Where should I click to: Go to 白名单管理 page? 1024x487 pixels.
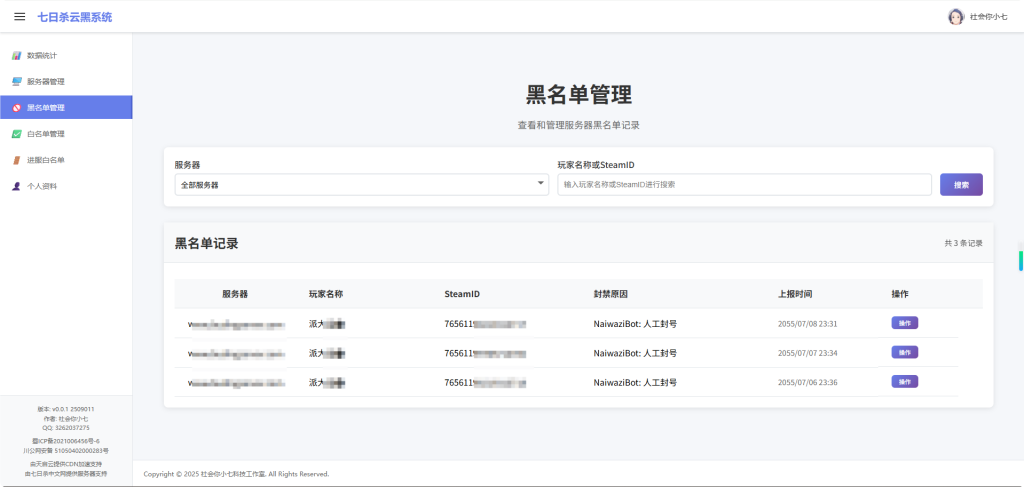66,134
